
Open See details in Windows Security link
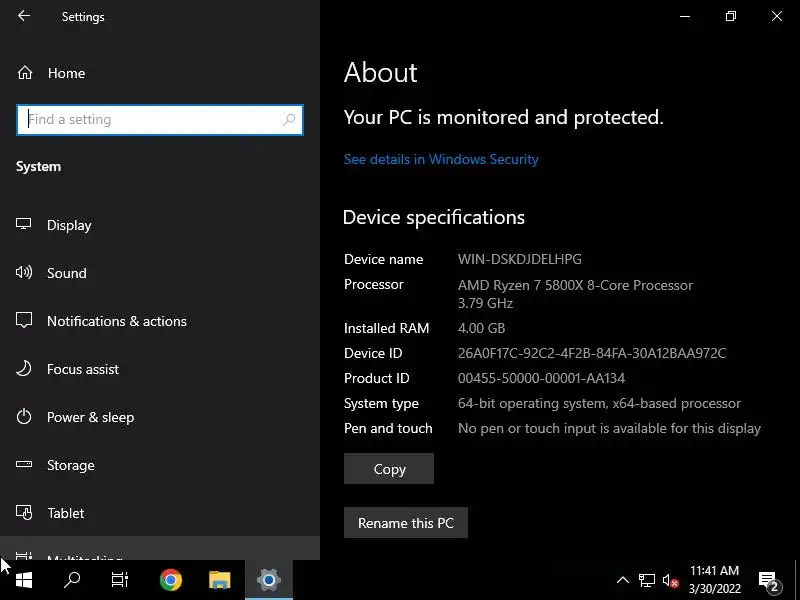point(441,159)
